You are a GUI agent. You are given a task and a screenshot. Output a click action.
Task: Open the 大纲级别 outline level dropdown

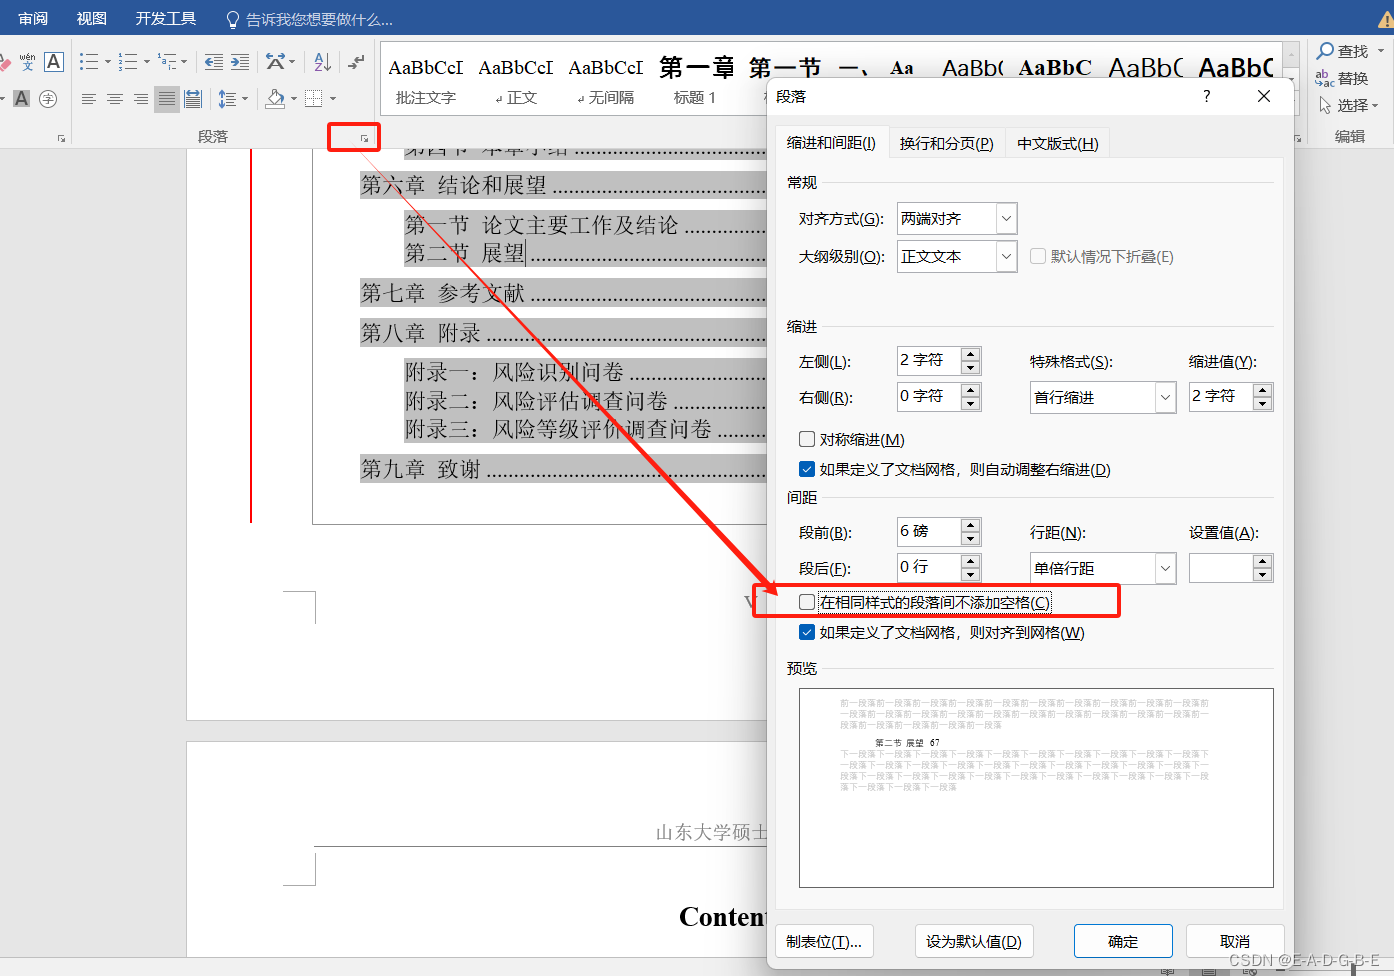tap(1007, 256)
